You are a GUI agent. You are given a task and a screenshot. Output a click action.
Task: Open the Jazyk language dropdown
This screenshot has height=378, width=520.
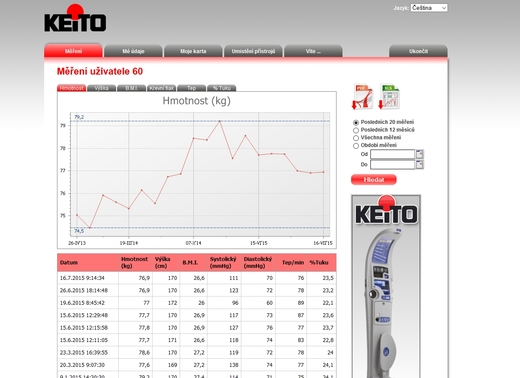[x=429, y=8]
